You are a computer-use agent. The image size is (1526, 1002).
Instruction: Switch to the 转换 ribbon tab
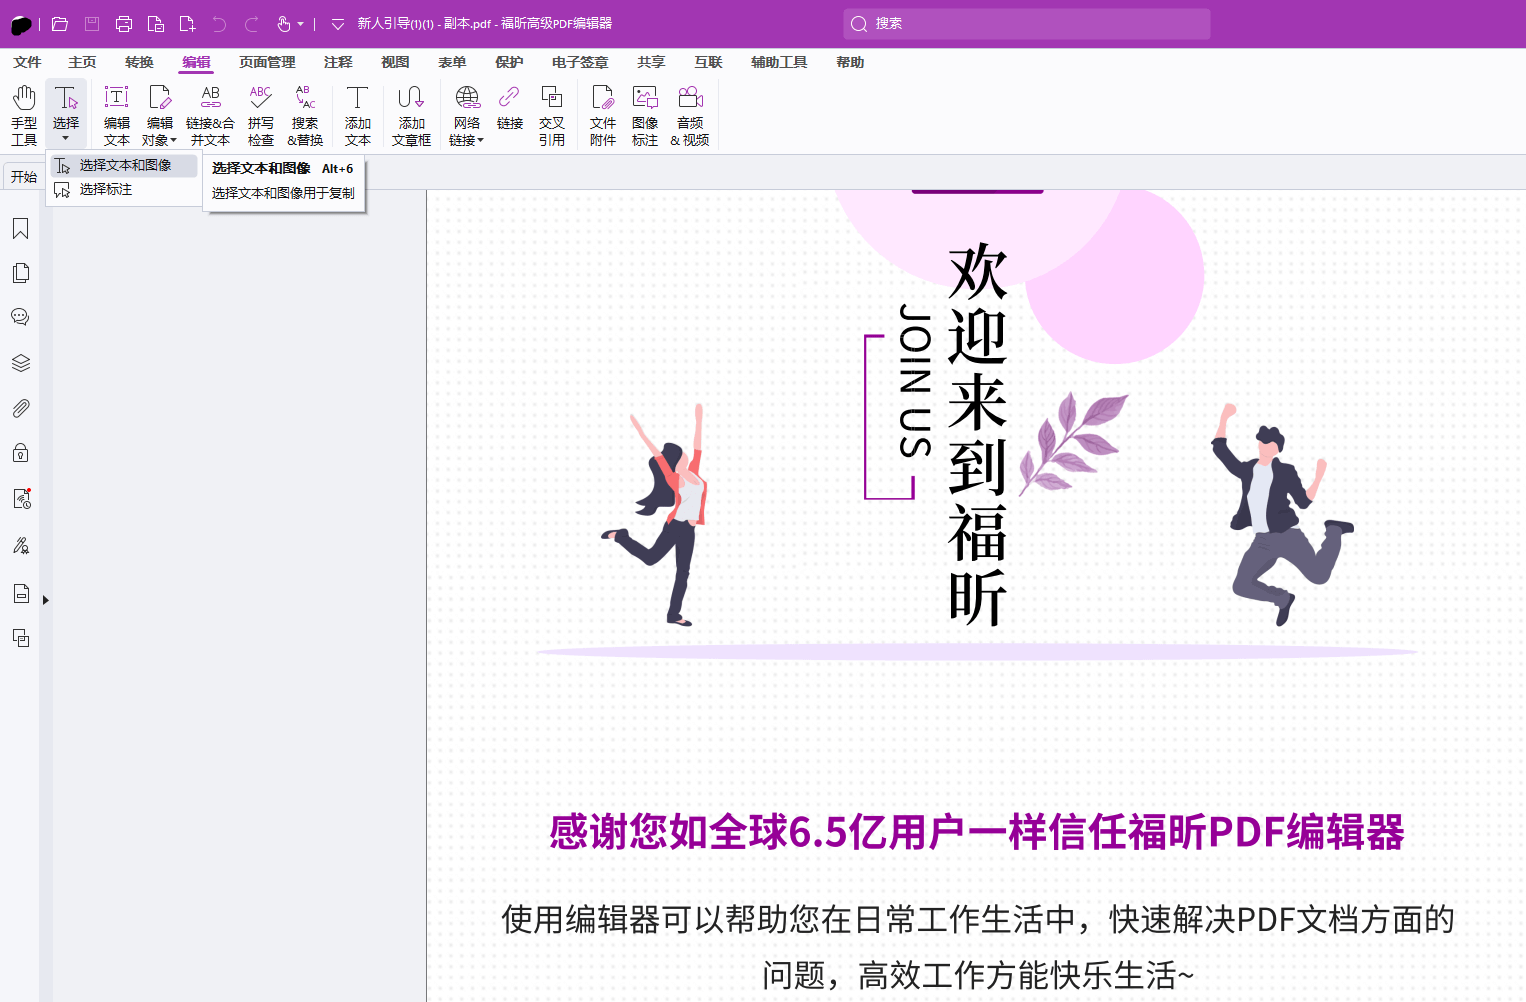point(139,62)
